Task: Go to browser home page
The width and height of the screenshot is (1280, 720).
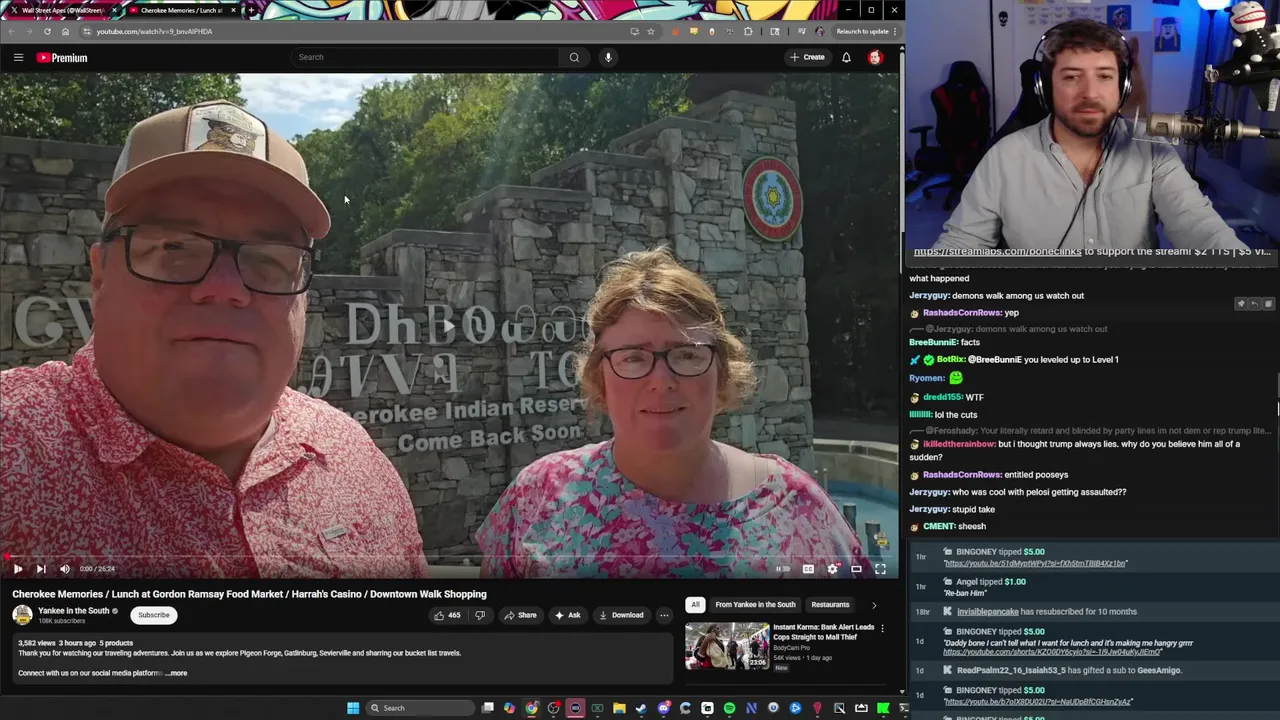Action: pyautogui.click(x=65, y=31)
